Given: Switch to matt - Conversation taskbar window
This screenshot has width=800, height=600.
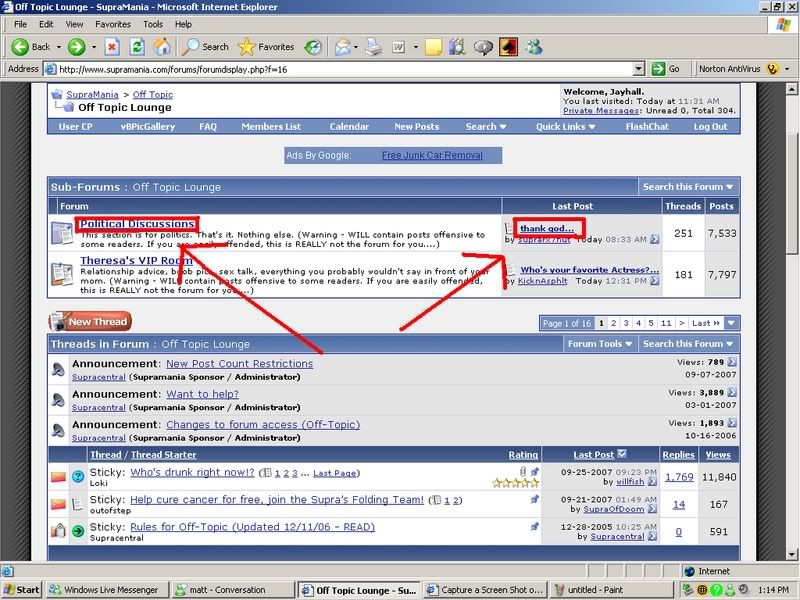Looking at the screenshot, I should coord(232,590).
